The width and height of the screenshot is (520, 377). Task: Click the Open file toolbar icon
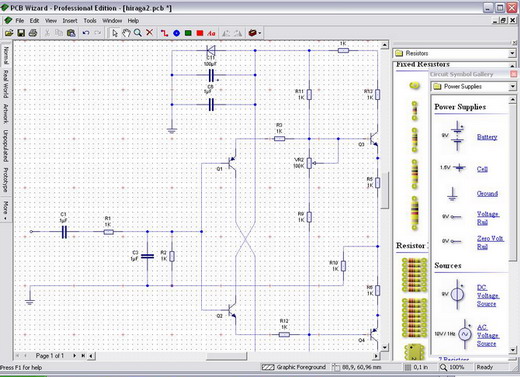pos(9,33)
